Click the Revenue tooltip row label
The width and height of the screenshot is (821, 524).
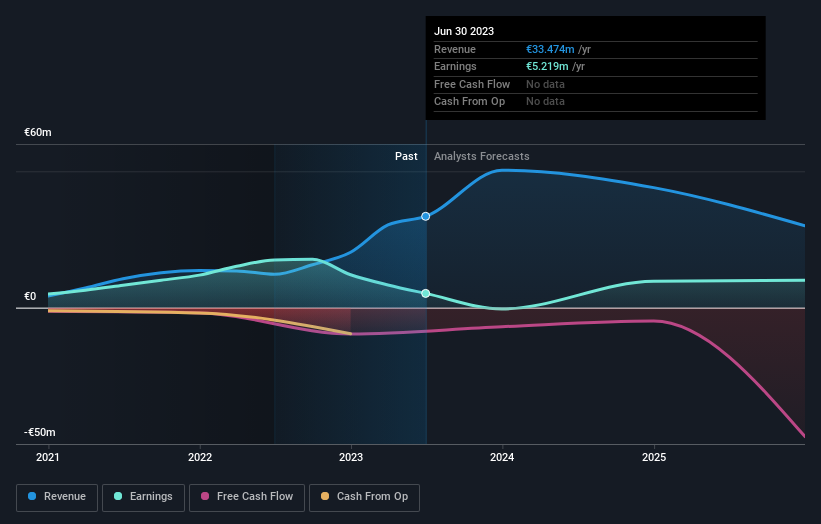(x=455, y=49)
